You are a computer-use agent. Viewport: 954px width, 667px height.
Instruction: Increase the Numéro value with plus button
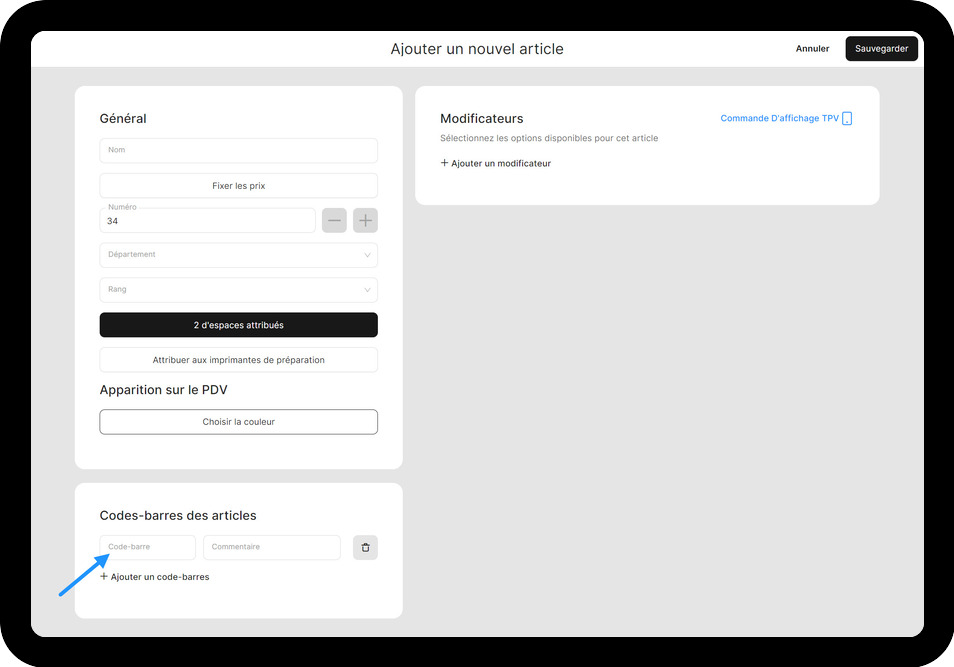pyautogui.click(x=366, y=221)
